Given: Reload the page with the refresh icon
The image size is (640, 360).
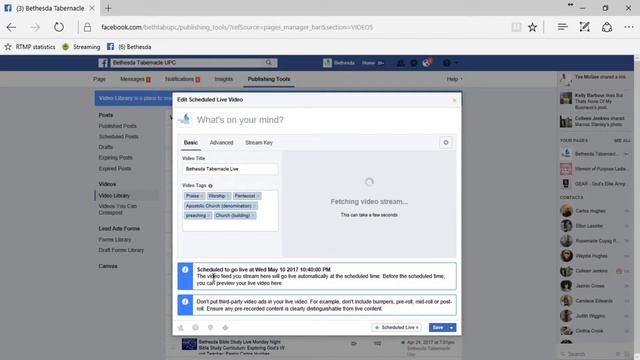Looking at the screenshot, I should 59,27.
